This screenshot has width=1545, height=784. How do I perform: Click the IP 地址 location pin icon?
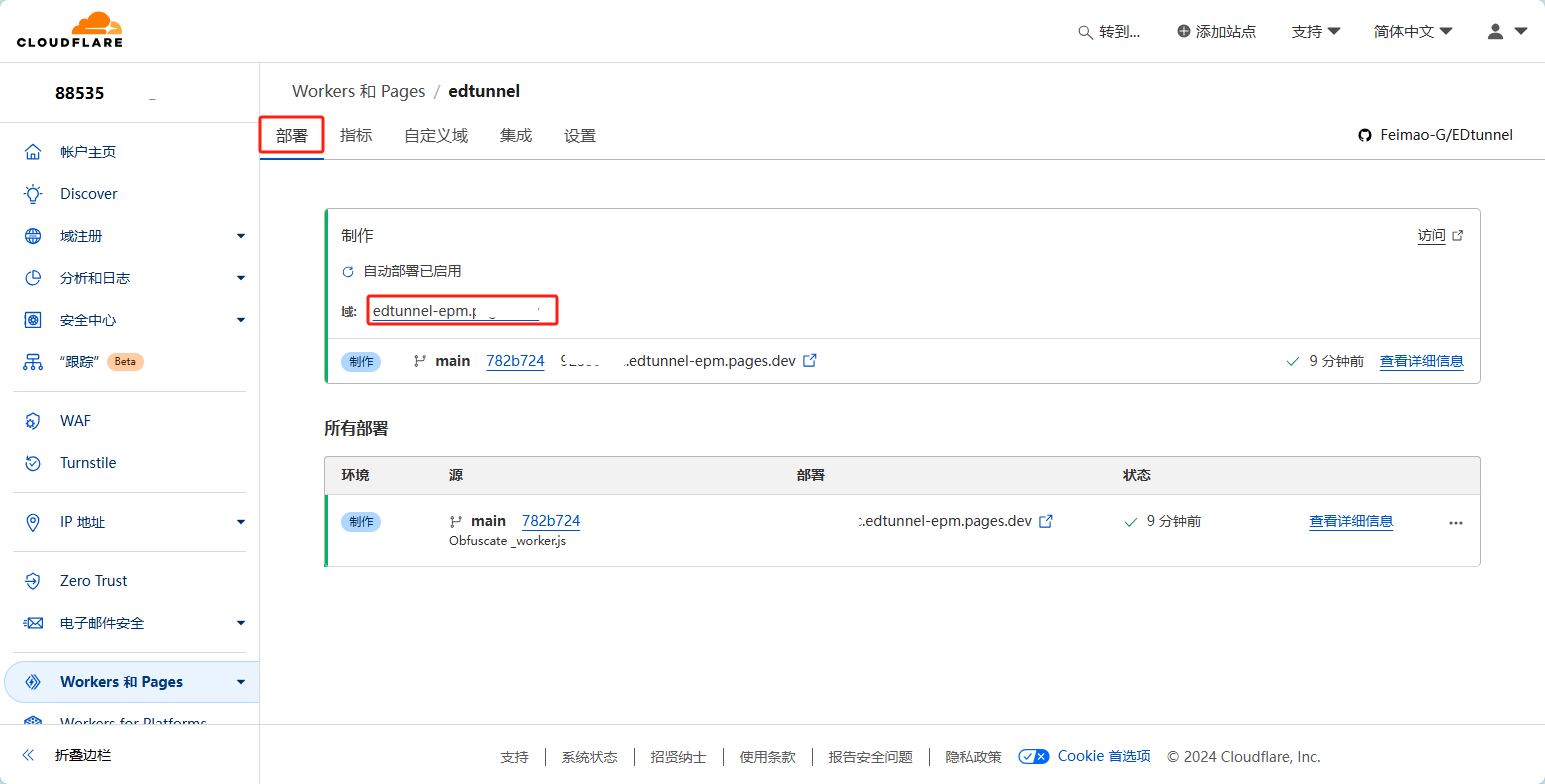tap(33, 522)
